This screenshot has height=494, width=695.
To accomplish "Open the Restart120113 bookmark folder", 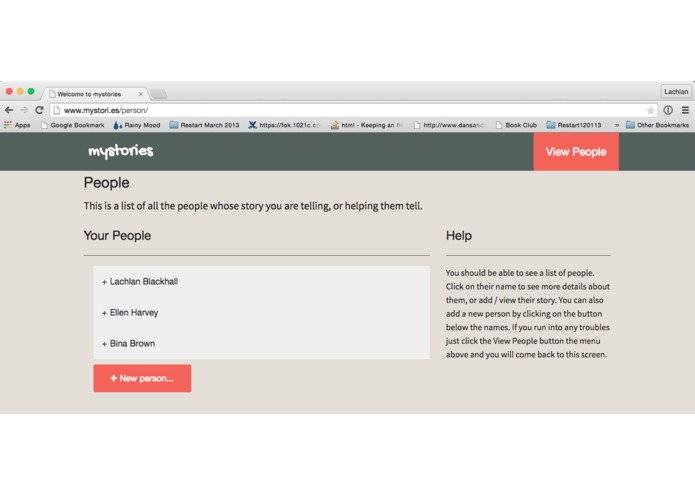I will pos(574,125).
